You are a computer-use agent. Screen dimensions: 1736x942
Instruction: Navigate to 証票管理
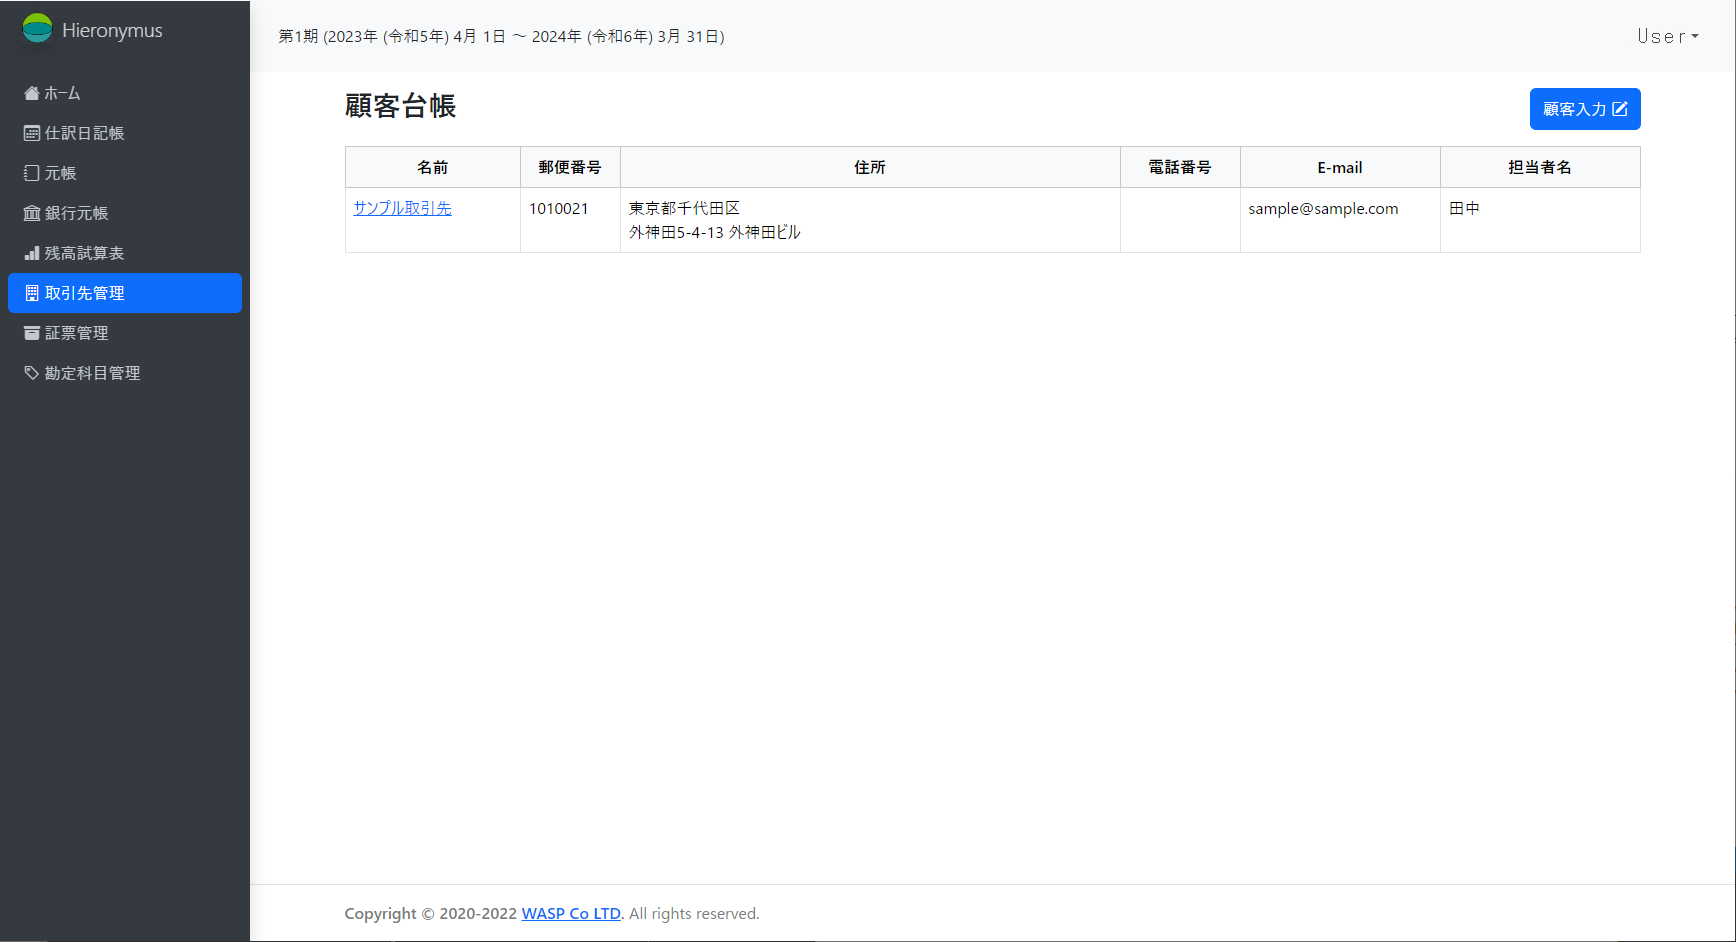pos(125,333)
